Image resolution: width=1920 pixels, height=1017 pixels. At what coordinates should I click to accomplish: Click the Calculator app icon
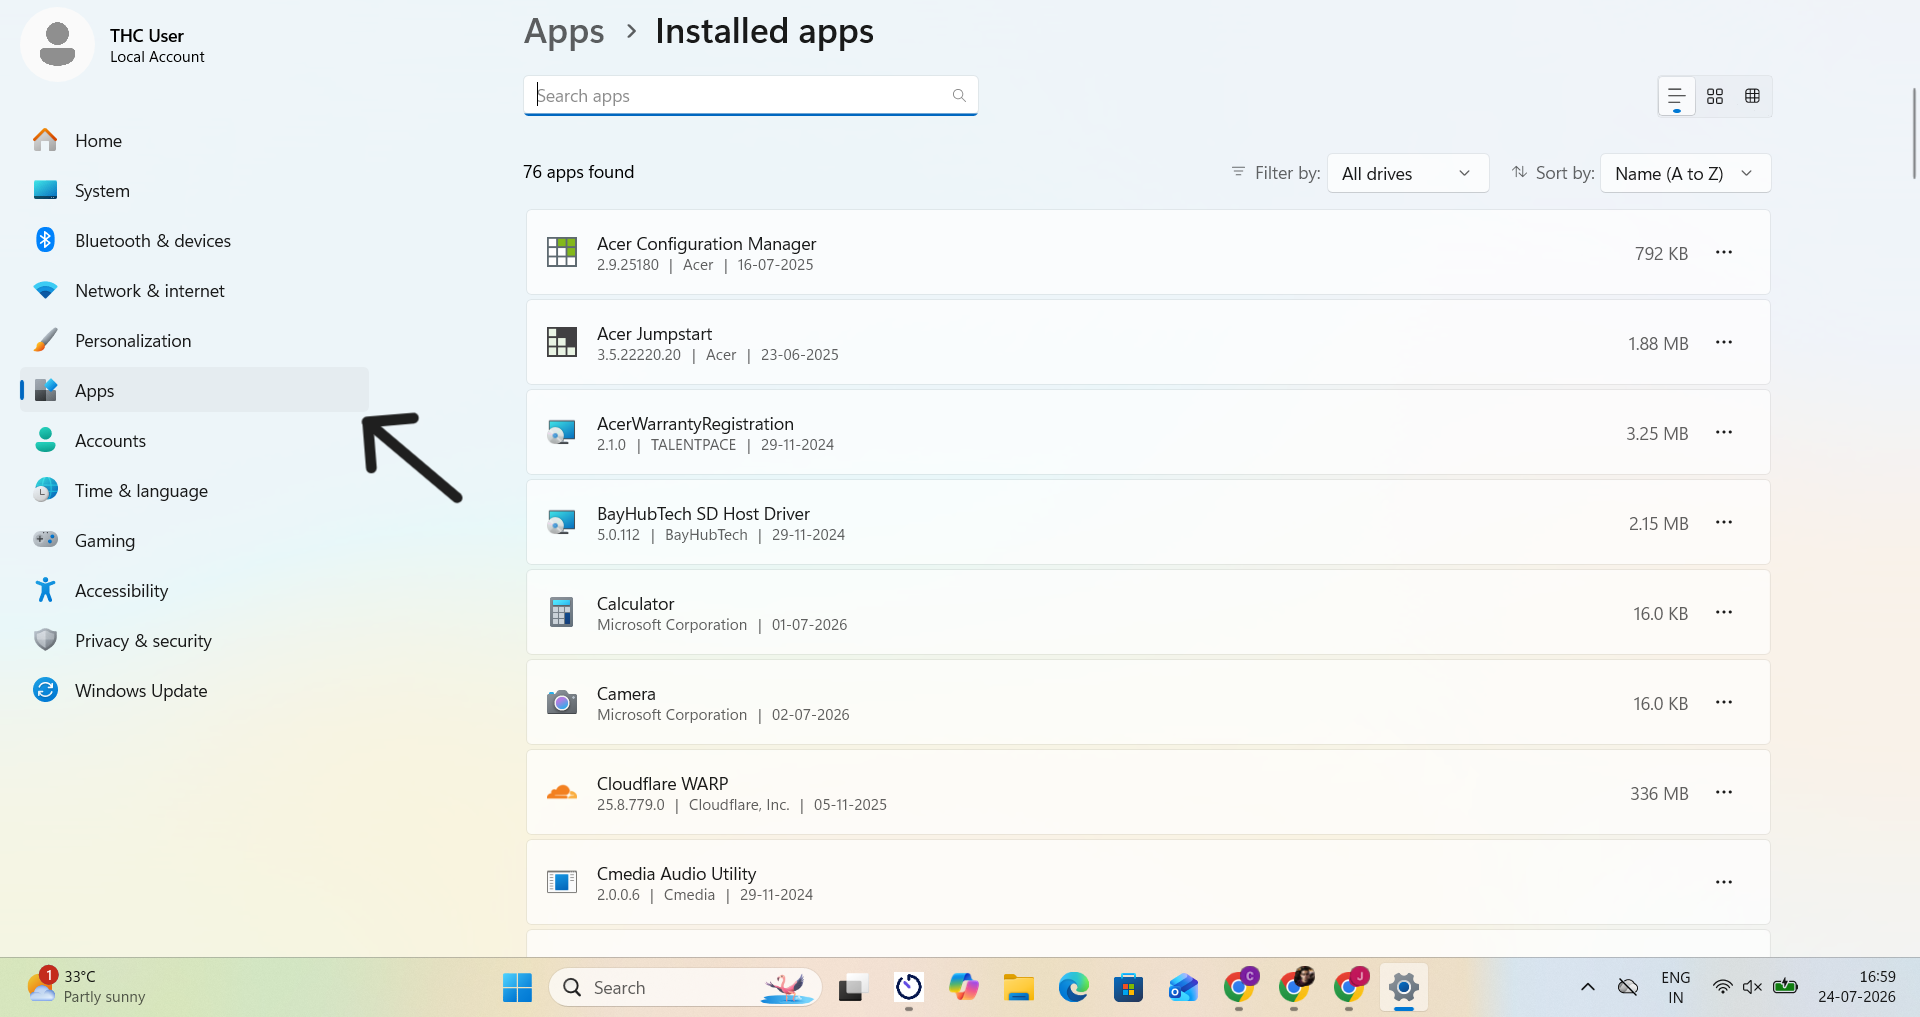tap(562, 612)
